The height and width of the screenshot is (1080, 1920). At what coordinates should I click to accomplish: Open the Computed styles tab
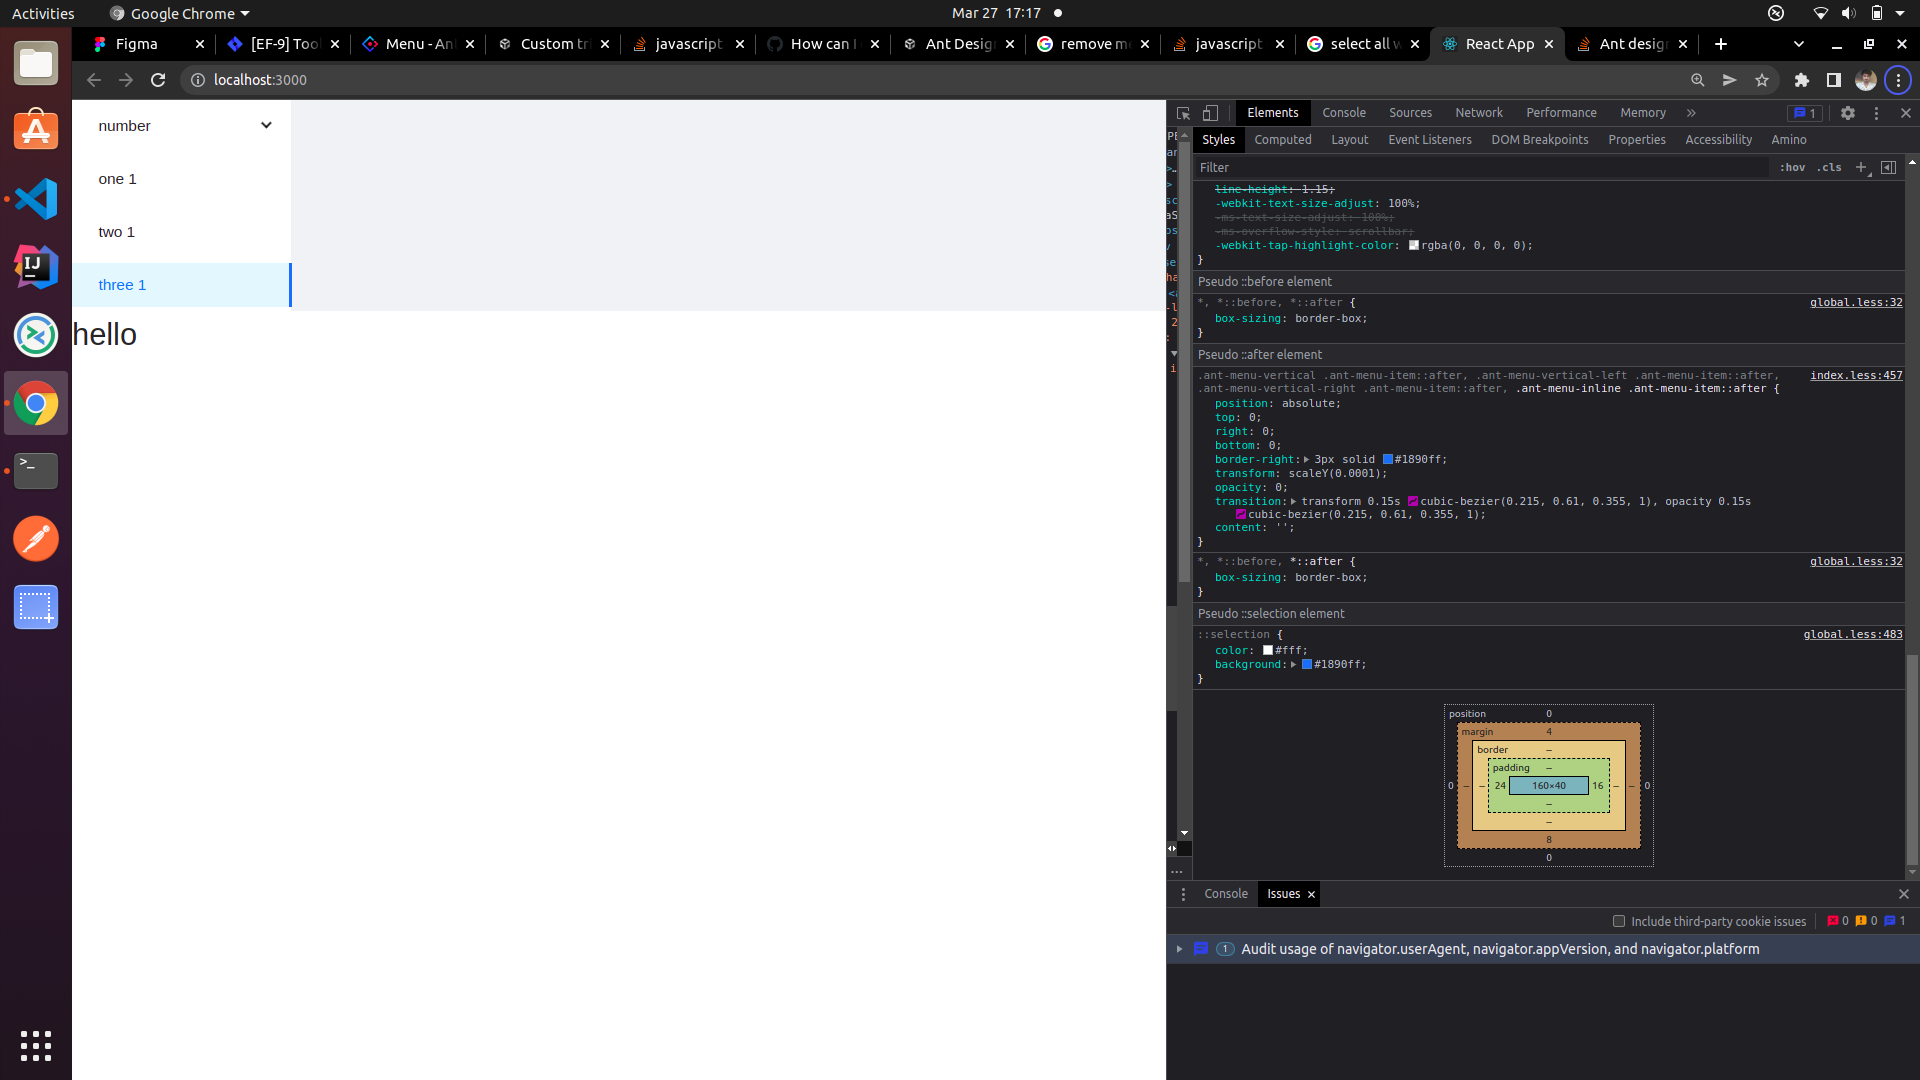coord(1283,140)
